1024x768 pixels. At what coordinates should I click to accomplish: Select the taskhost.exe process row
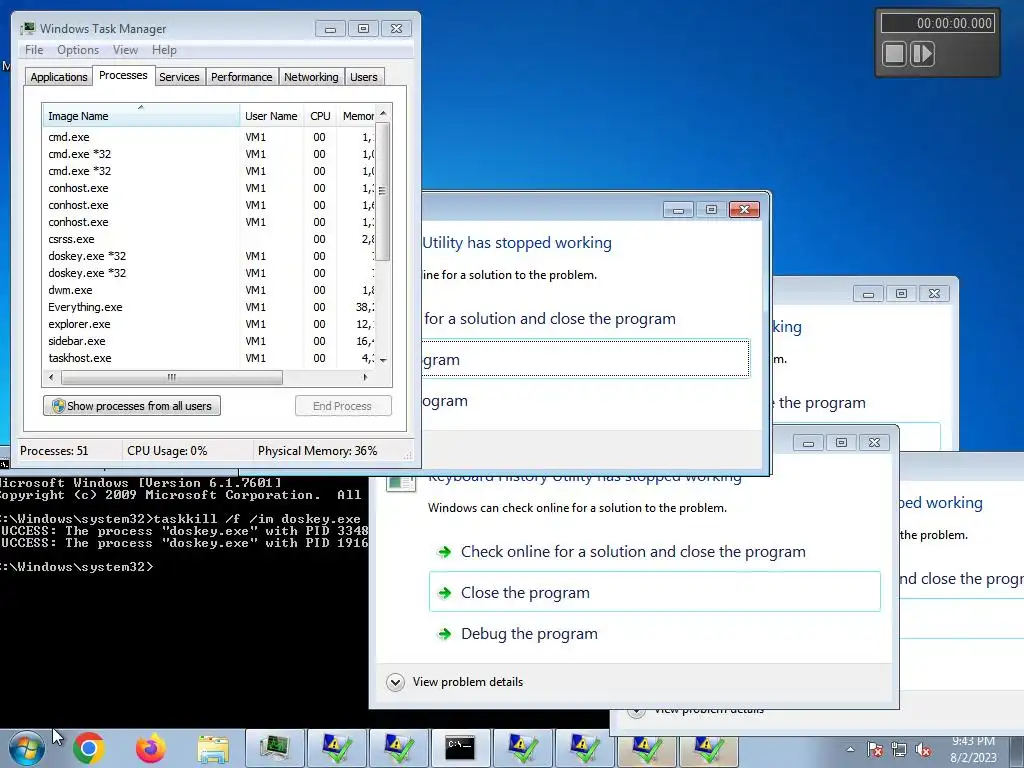(209, 358)
